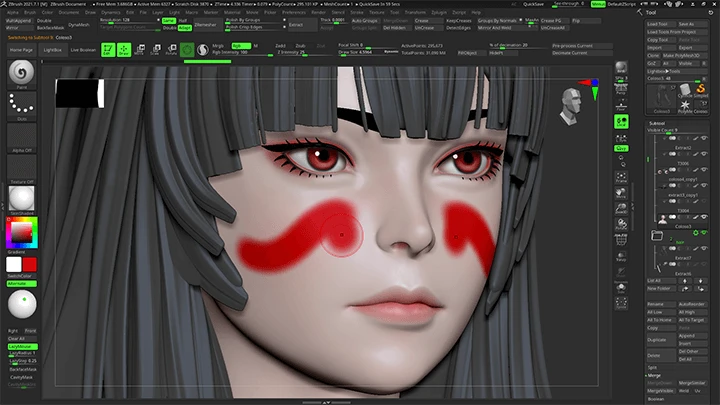The height and width of the screenshot is (405, 720).
Task: Click the MergeVisible button
Action: [x=660, y=391]
